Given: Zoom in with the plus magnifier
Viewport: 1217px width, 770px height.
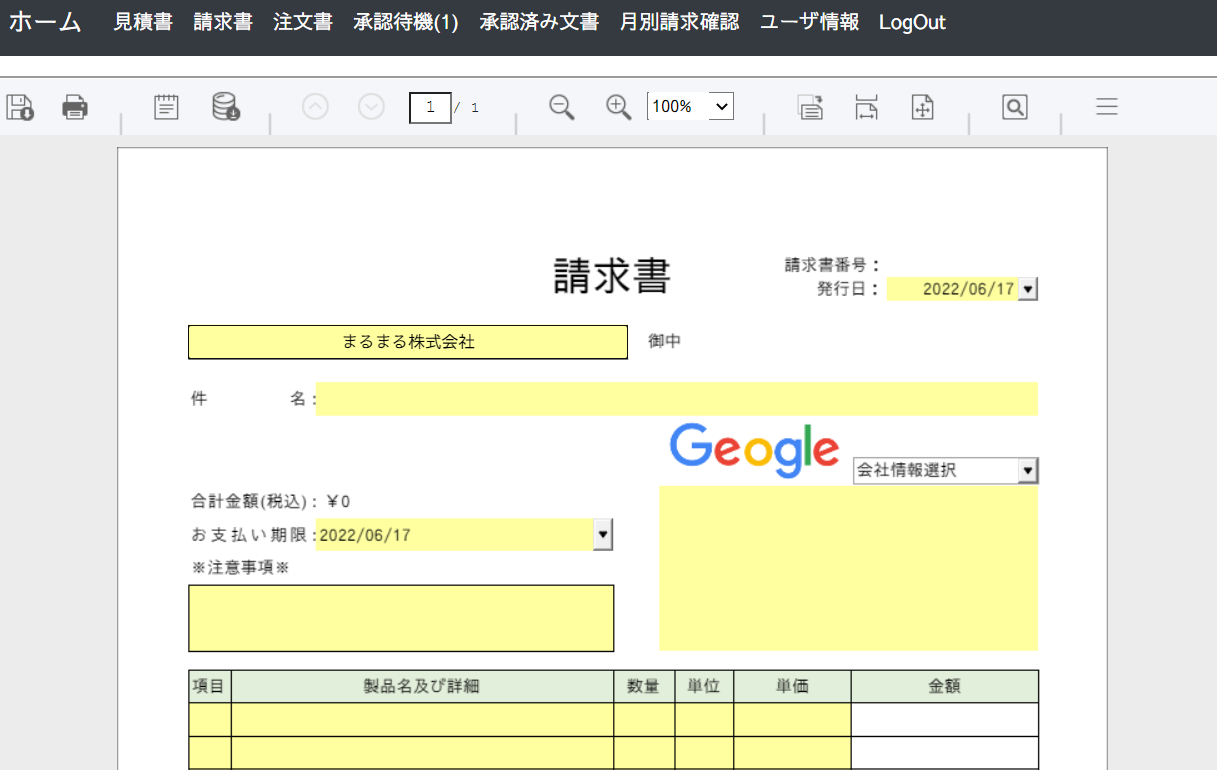Looking at the screenshot, I should [619, 107].
